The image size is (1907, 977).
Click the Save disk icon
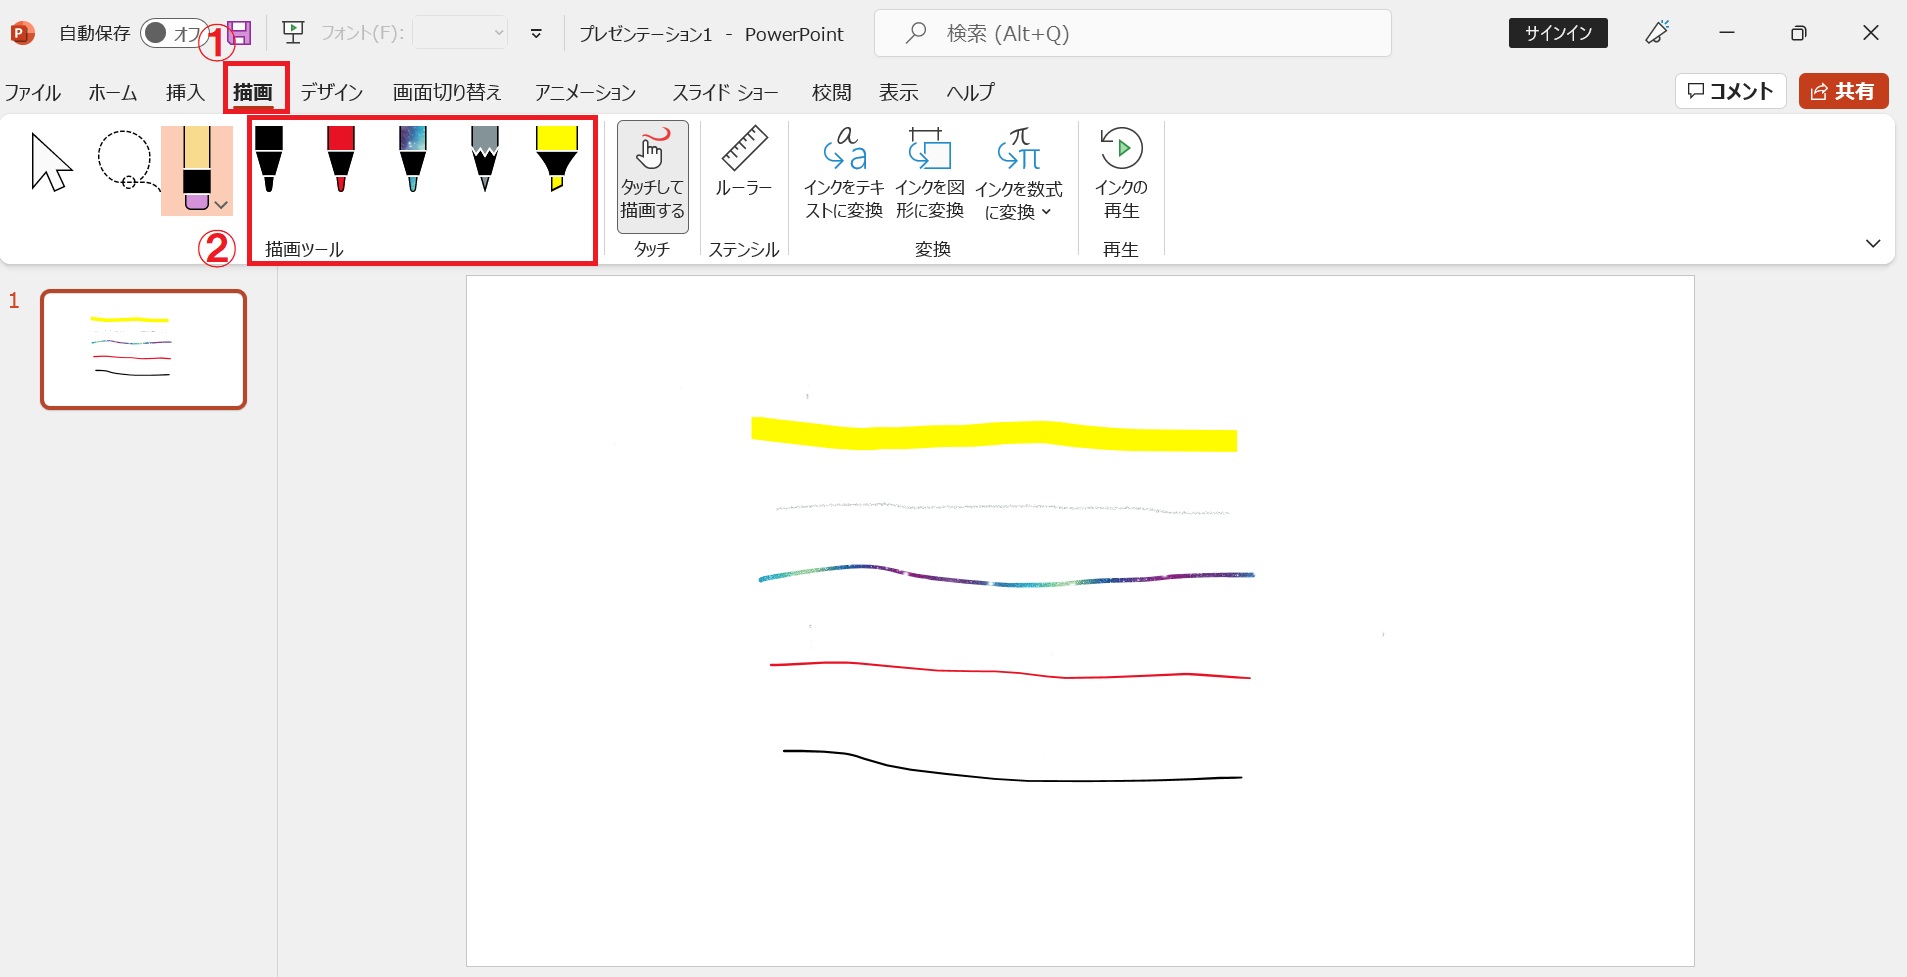239,33
